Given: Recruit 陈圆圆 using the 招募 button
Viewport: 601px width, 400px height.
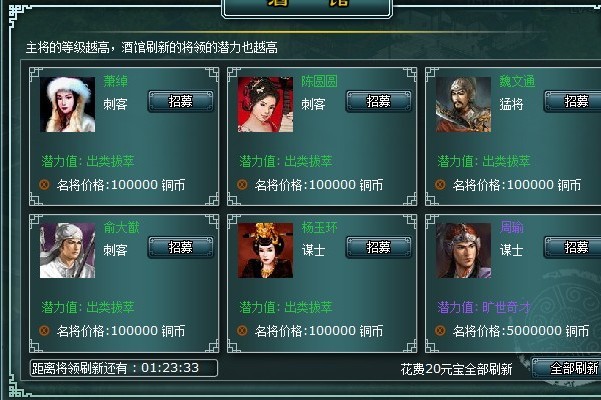Looking at the screenshot, I should pos(379,102).
